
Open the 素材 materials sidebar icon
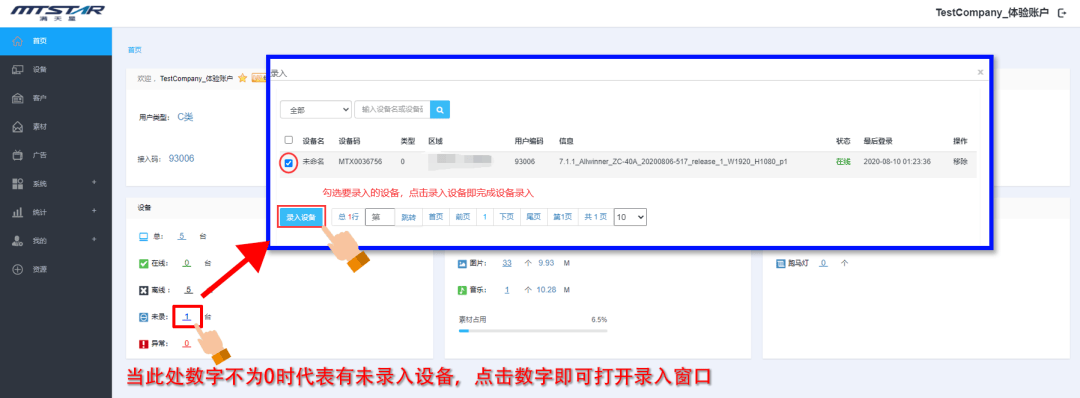(x=18, y=127)
